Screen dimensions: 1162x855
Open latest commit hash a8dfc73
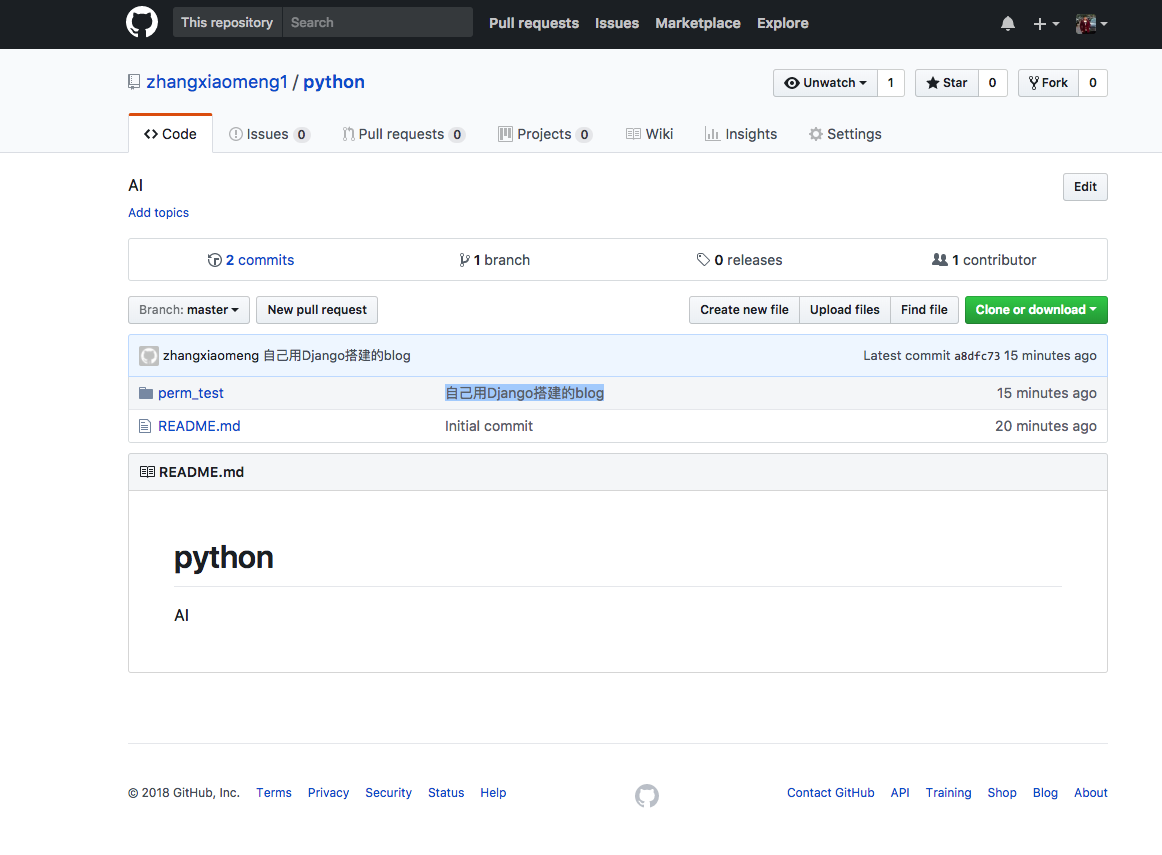pos(977,356)
